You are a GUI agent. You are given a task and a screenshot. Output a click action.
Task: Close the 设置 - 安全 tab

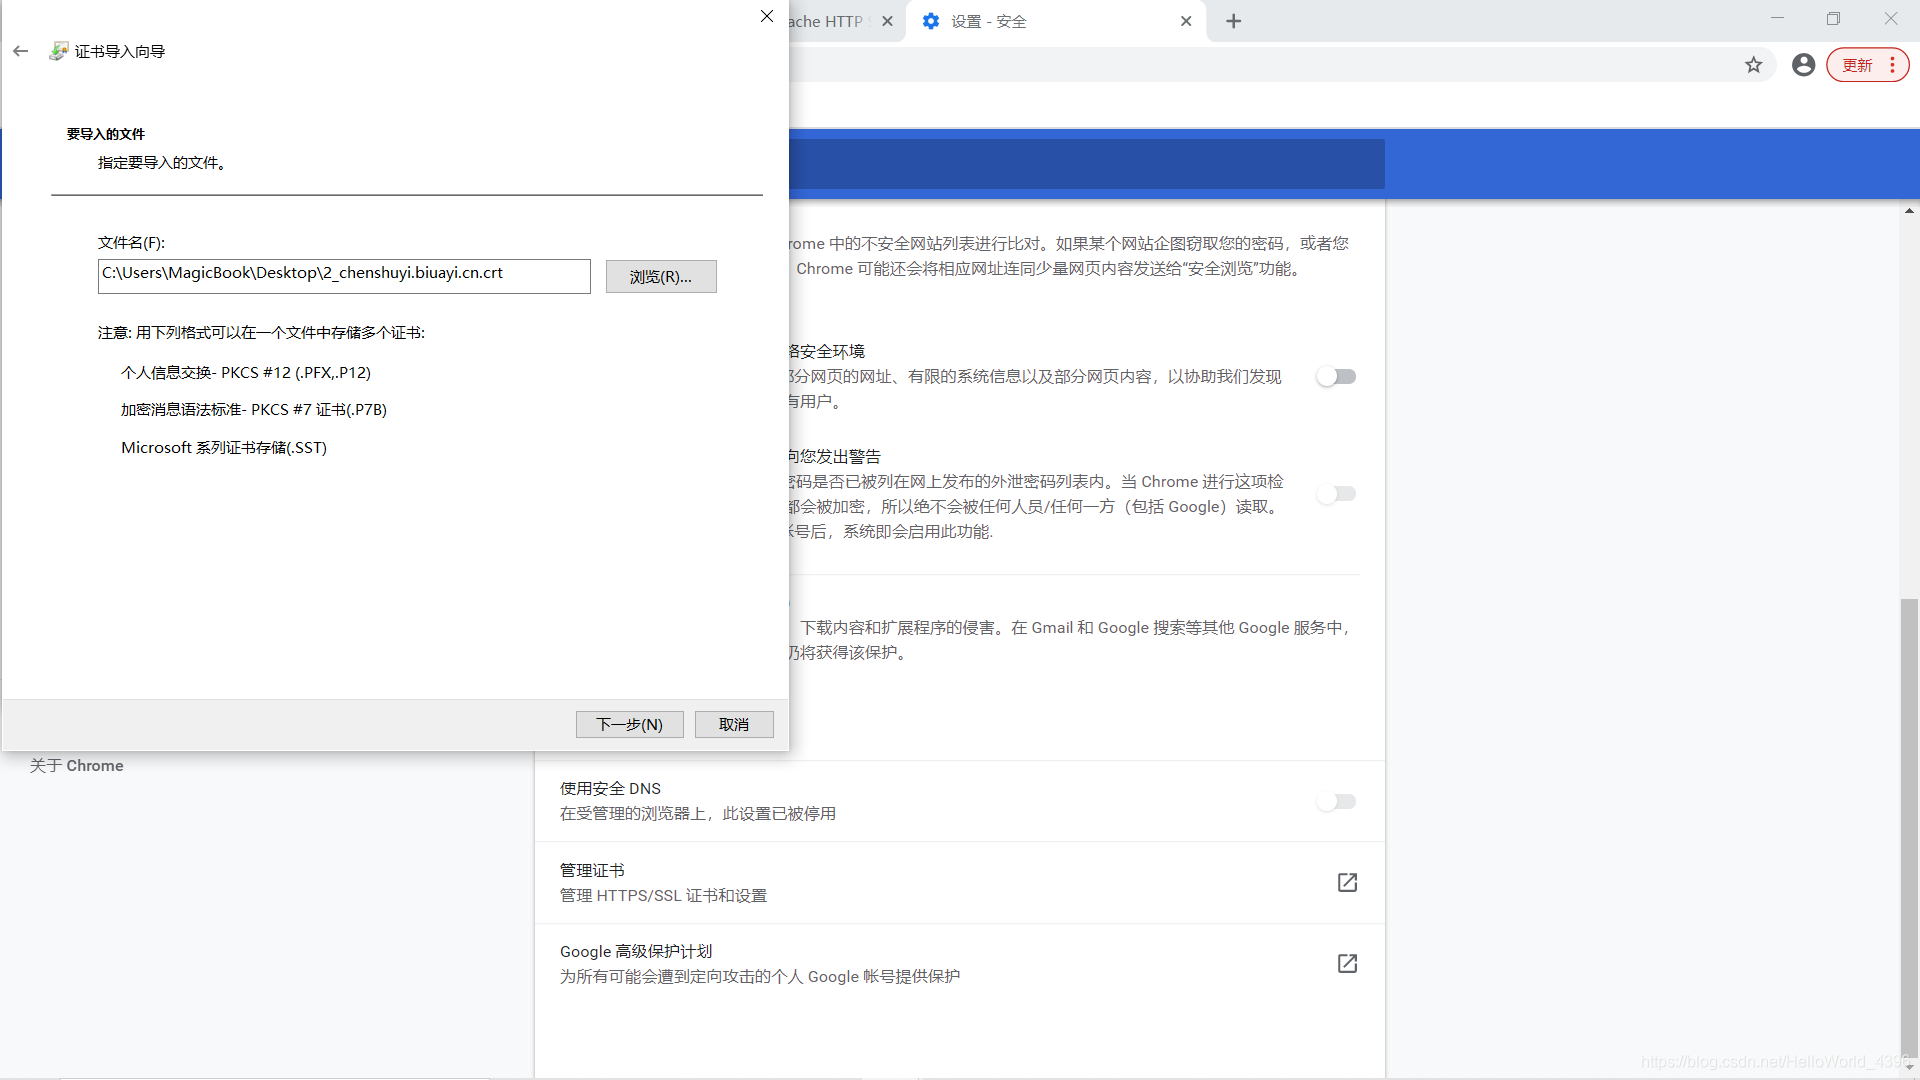tap(1186, 21)
